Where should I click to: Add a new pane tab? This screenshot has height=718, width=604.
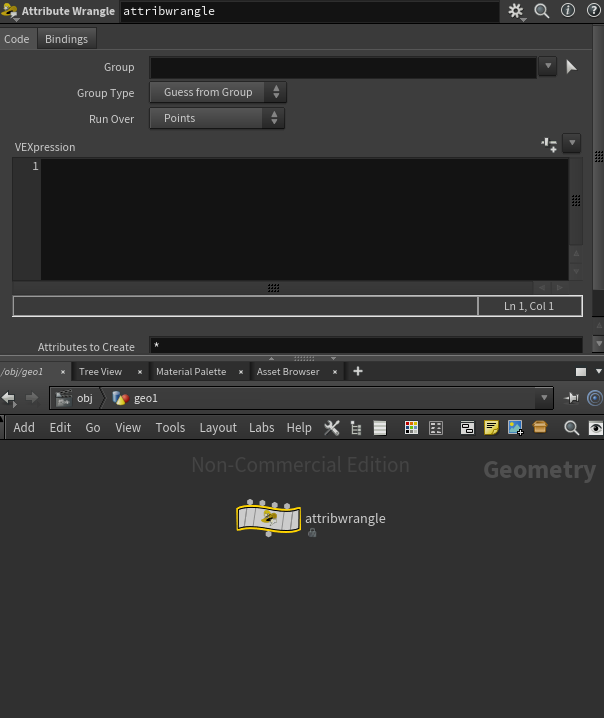358,371
